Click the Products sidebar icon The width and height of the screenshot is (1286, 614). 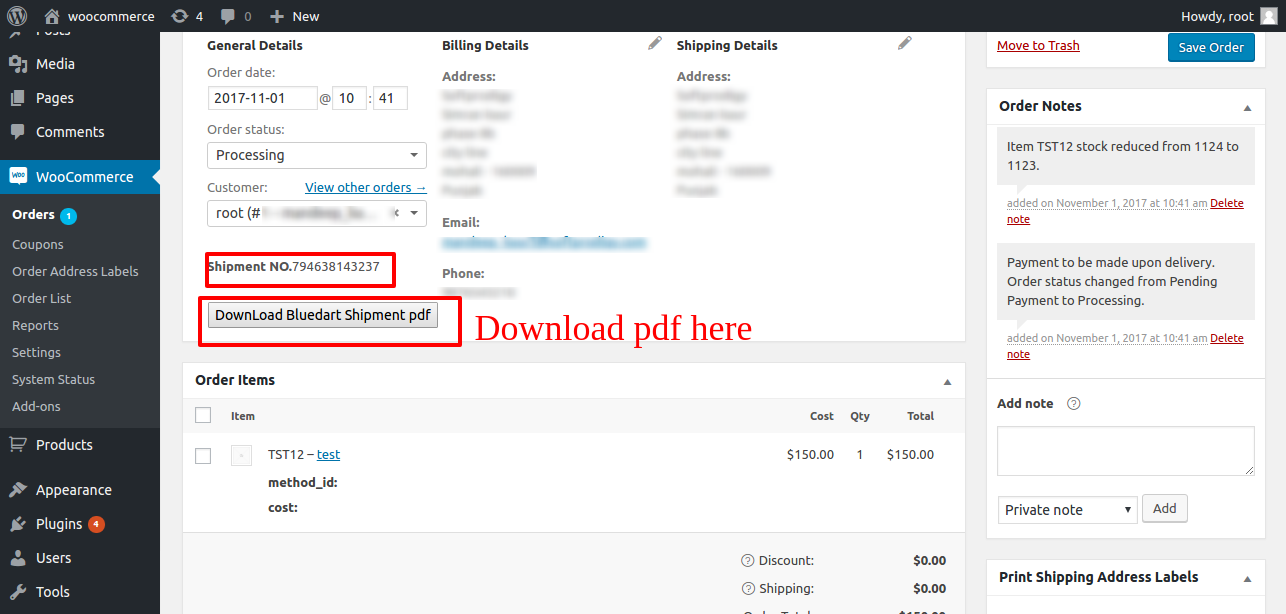coord(18,445)
